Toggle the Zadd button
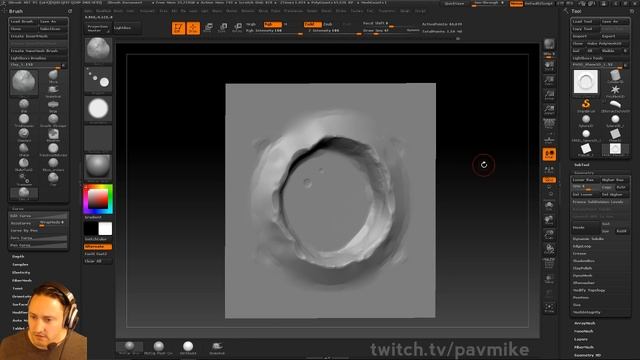Image resolution: width=640 pixels, height=360 pixels. (x=313, y=24)
